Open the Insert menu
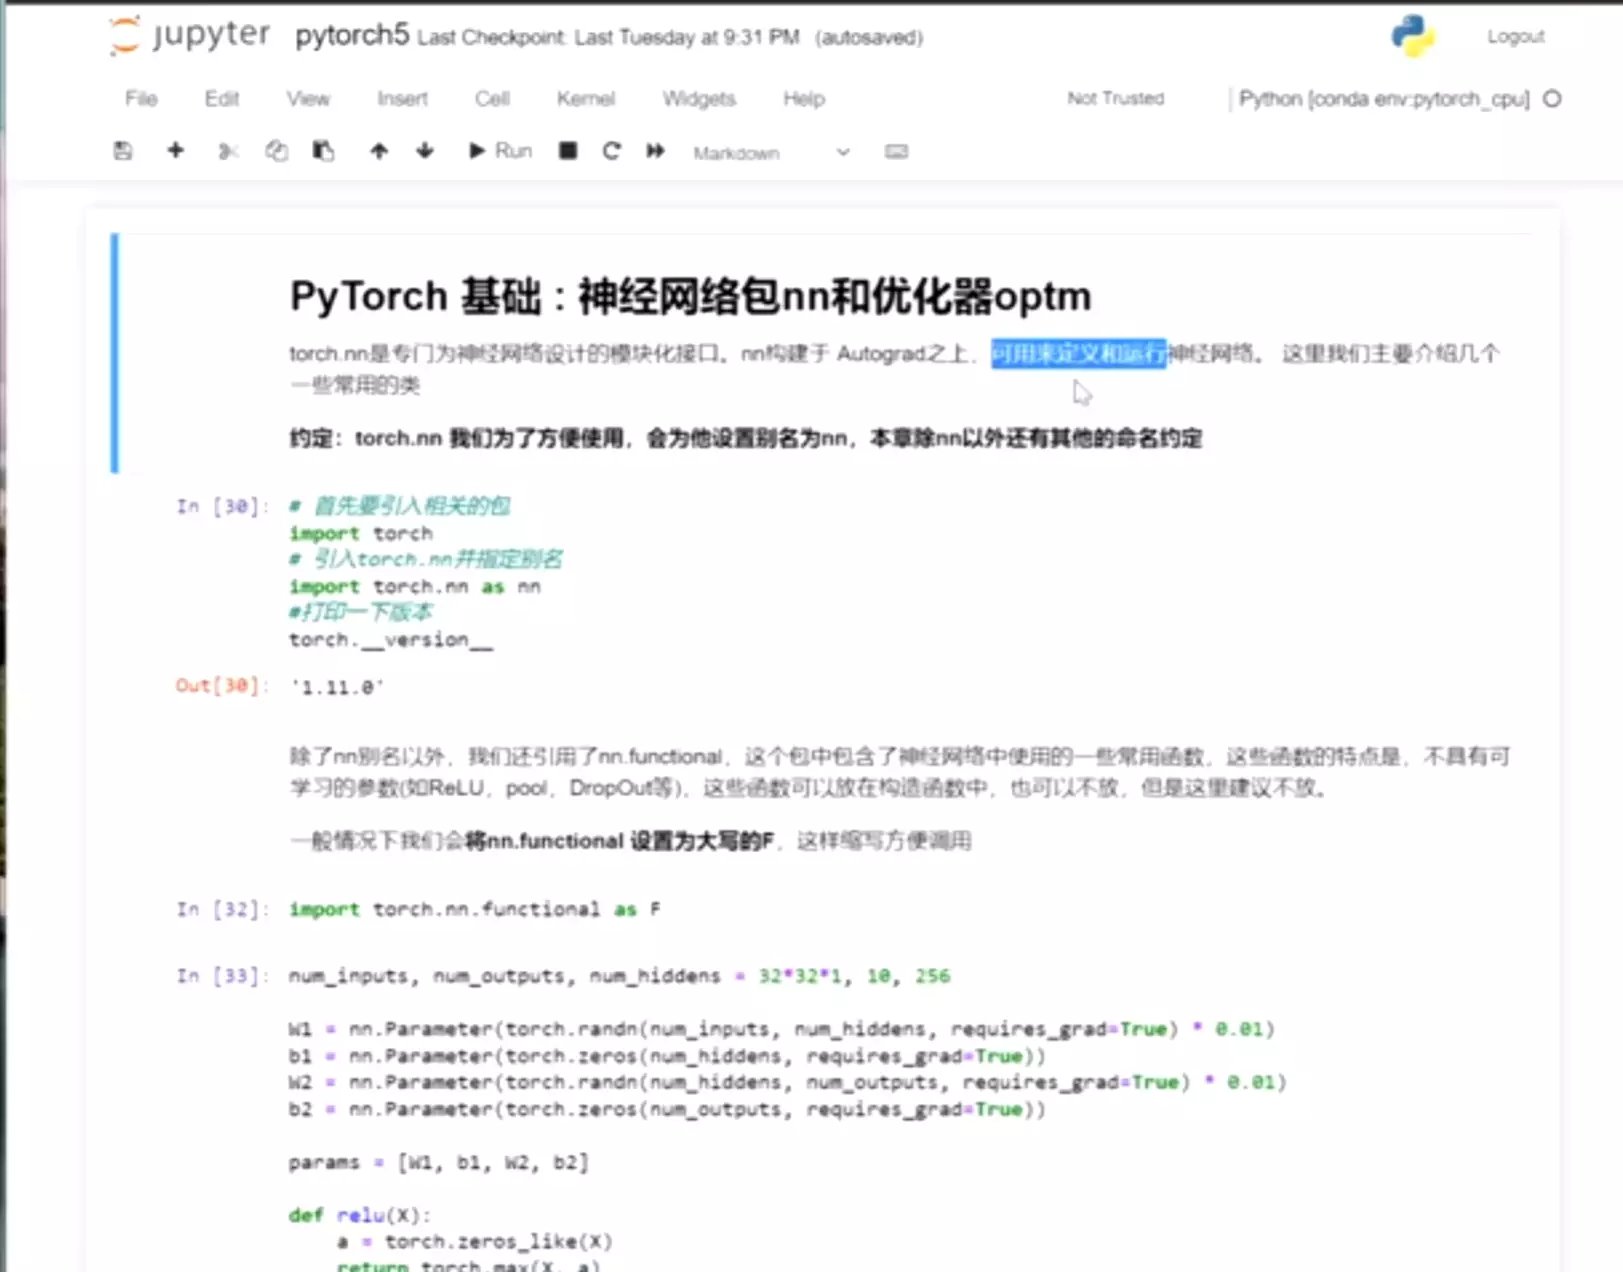The height and width of the screenshot is (1272, 1623). [x=402, y=99]
